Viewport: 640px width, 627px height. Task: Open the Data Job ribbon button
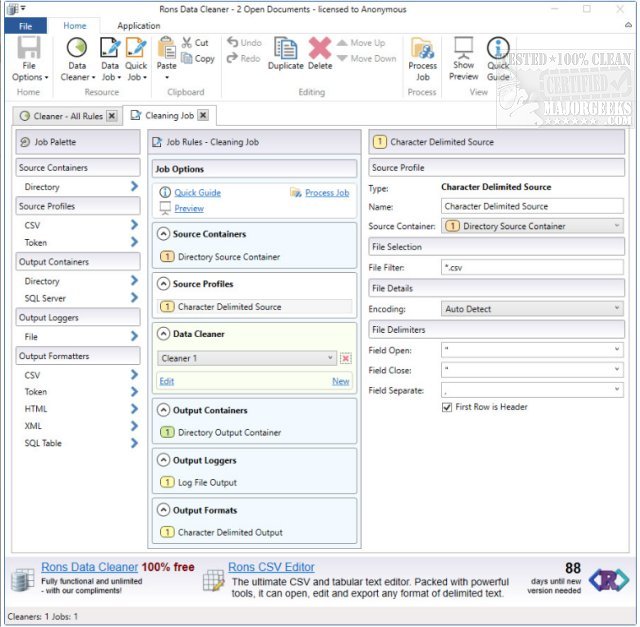click(110, 59)
